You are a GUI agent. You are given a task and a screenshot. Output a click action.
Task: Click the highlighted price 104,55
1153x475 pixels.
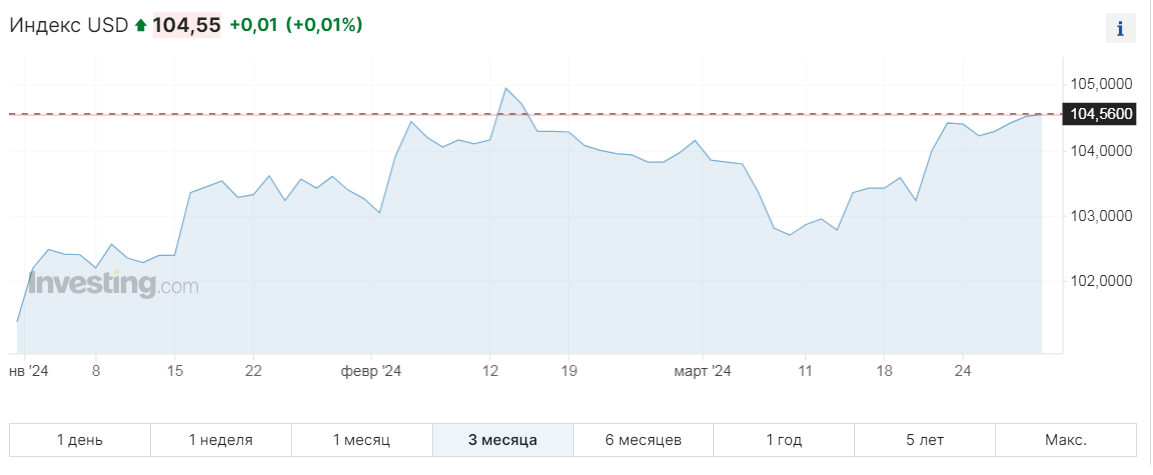pyautogui.click(x=186, y=25)
